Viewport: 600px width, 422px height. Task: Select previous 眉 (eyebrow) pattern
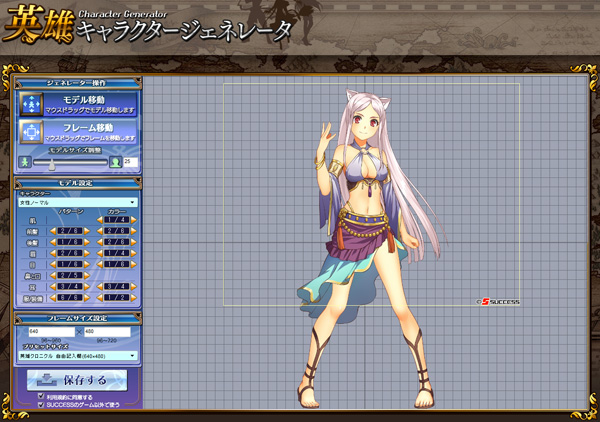(53, 253)
